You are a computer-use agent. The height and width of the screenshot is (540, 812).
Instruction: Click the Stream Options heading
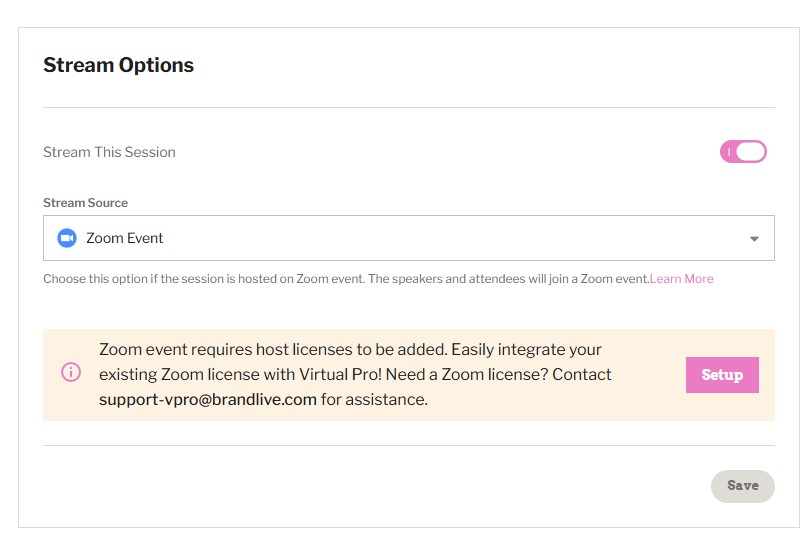click(119, 65)
